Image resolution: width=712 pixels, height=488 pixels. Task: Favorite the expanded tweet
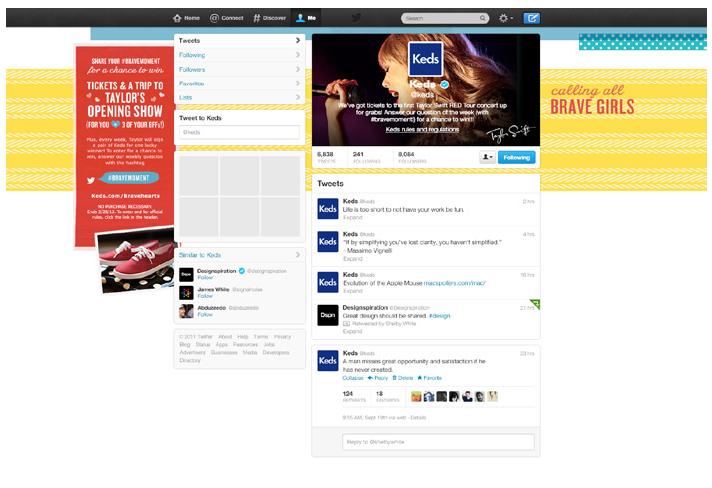430,378
